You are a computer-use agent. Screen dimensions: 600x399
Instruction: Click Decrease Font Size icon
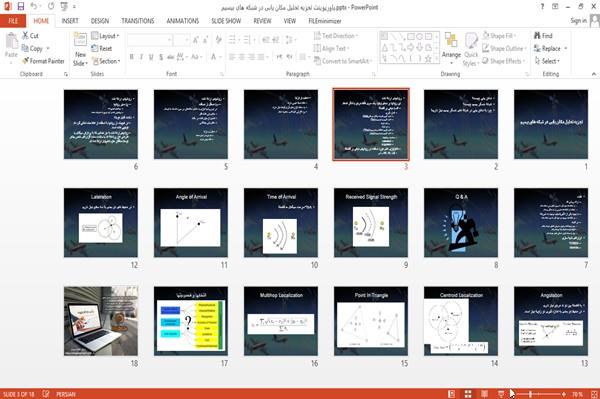(x=205, y=39)
